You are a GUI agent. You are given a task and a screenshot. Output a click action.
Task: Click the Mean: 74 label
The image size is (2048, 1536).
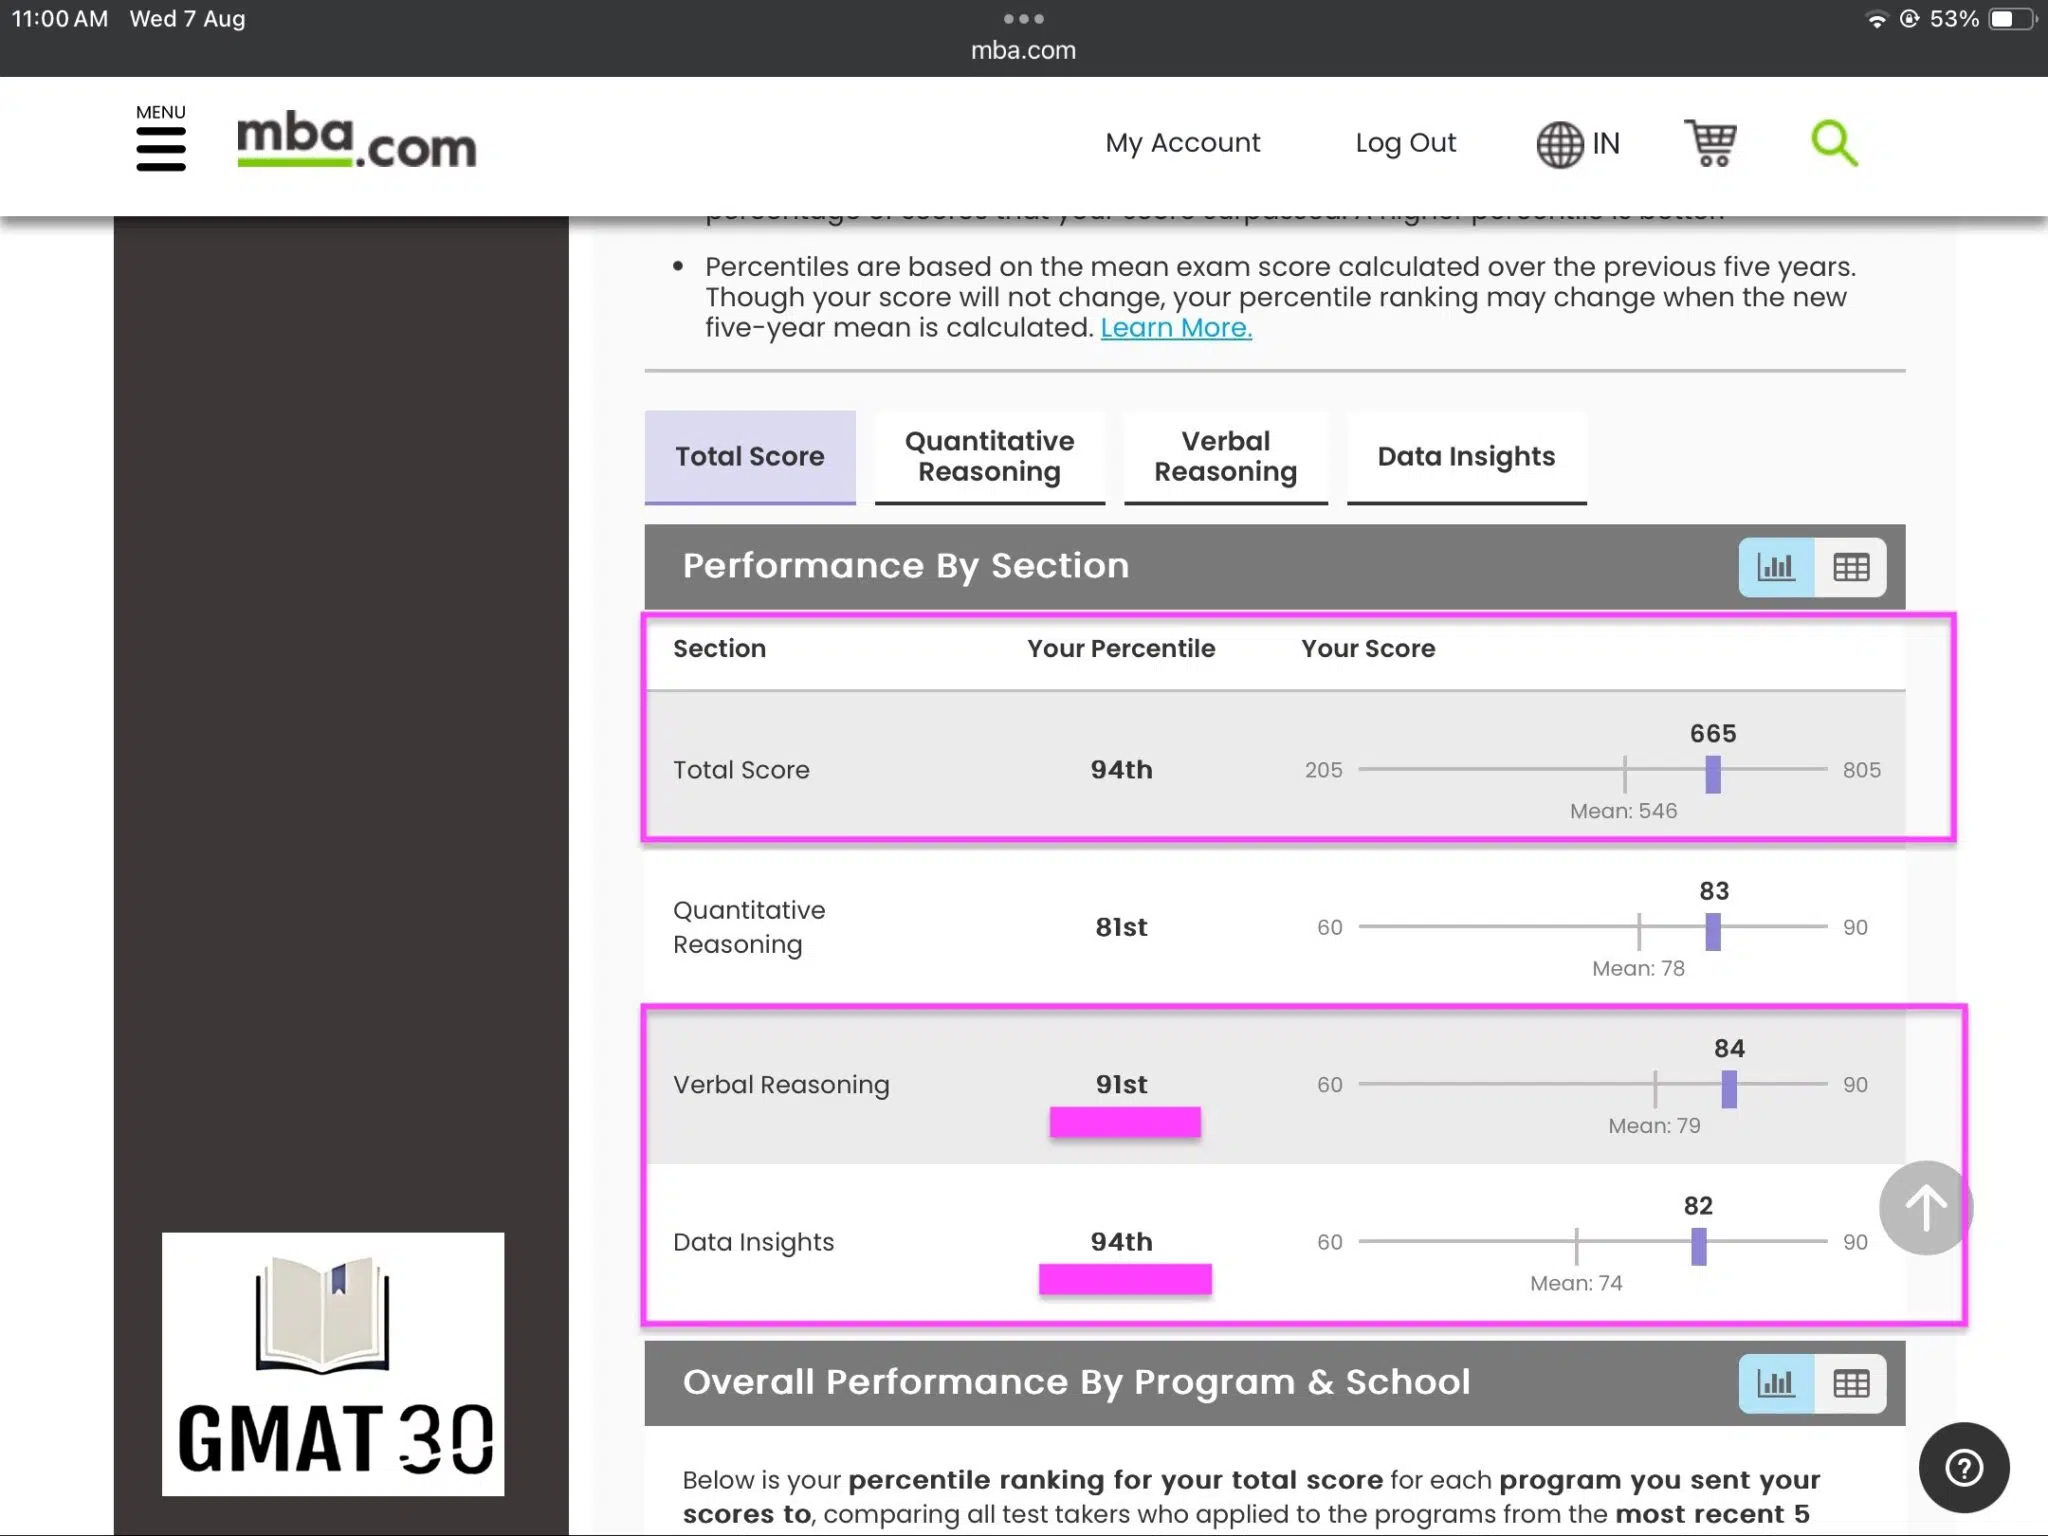click(1576, 1283)
